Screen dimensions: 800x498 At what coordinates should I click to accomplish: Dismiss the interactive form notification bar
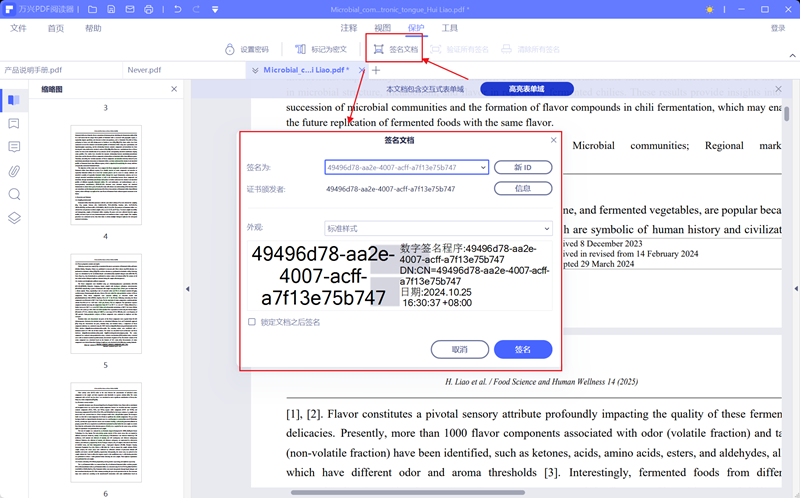coord(778,89)
